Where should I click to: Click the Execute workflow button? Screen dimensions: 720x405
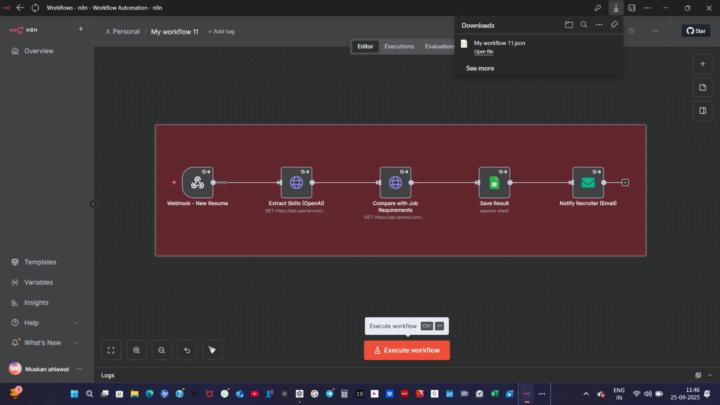pos(407,350)
